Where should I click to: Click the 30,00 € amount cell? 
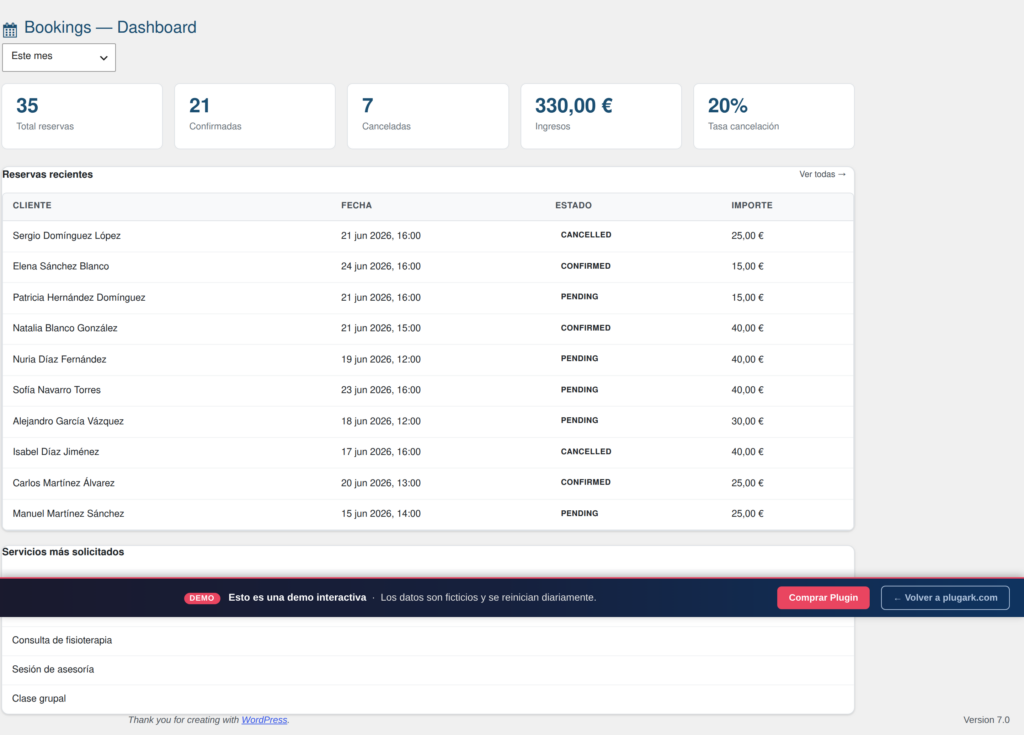click(x=747, y=421)
